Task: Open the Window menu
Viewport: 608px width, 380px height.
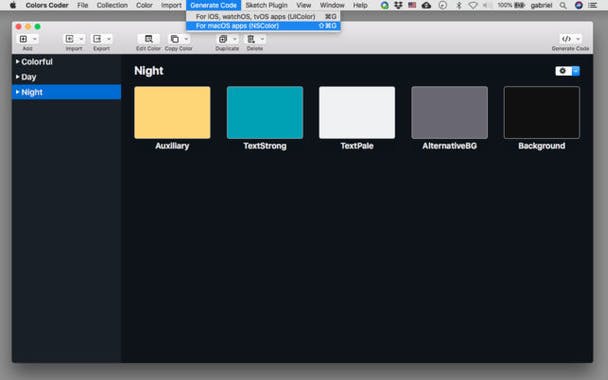Action: (x=332, y=5)
